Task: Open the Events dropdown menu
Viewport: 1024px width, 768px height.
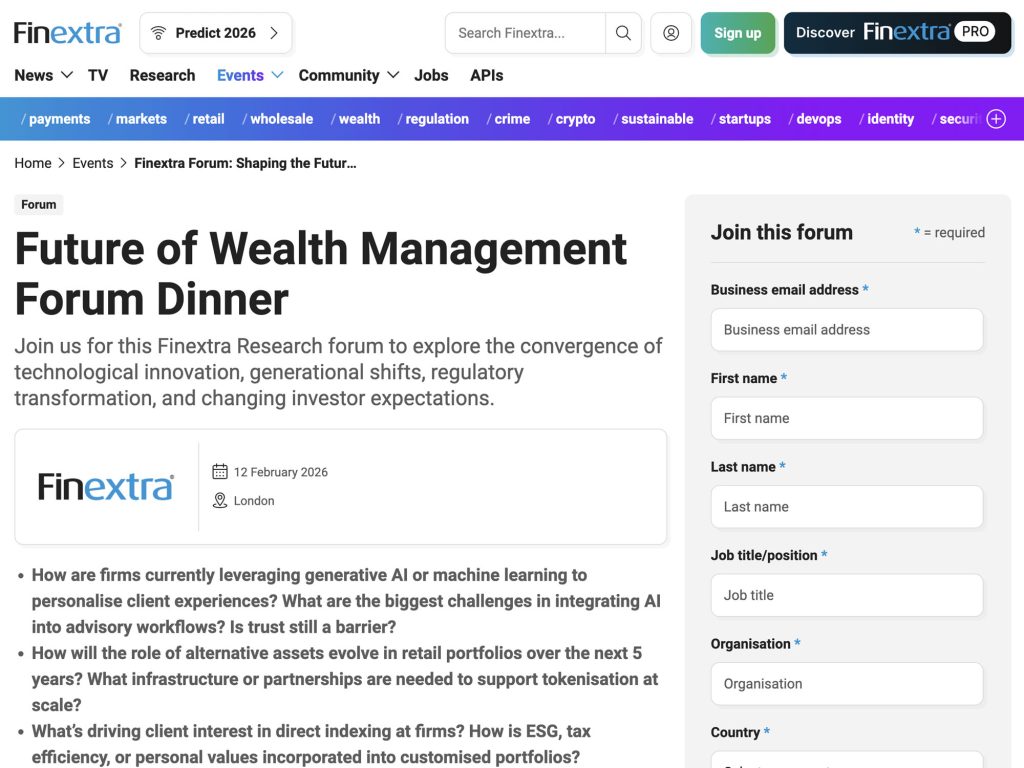Action: [248, 75]
